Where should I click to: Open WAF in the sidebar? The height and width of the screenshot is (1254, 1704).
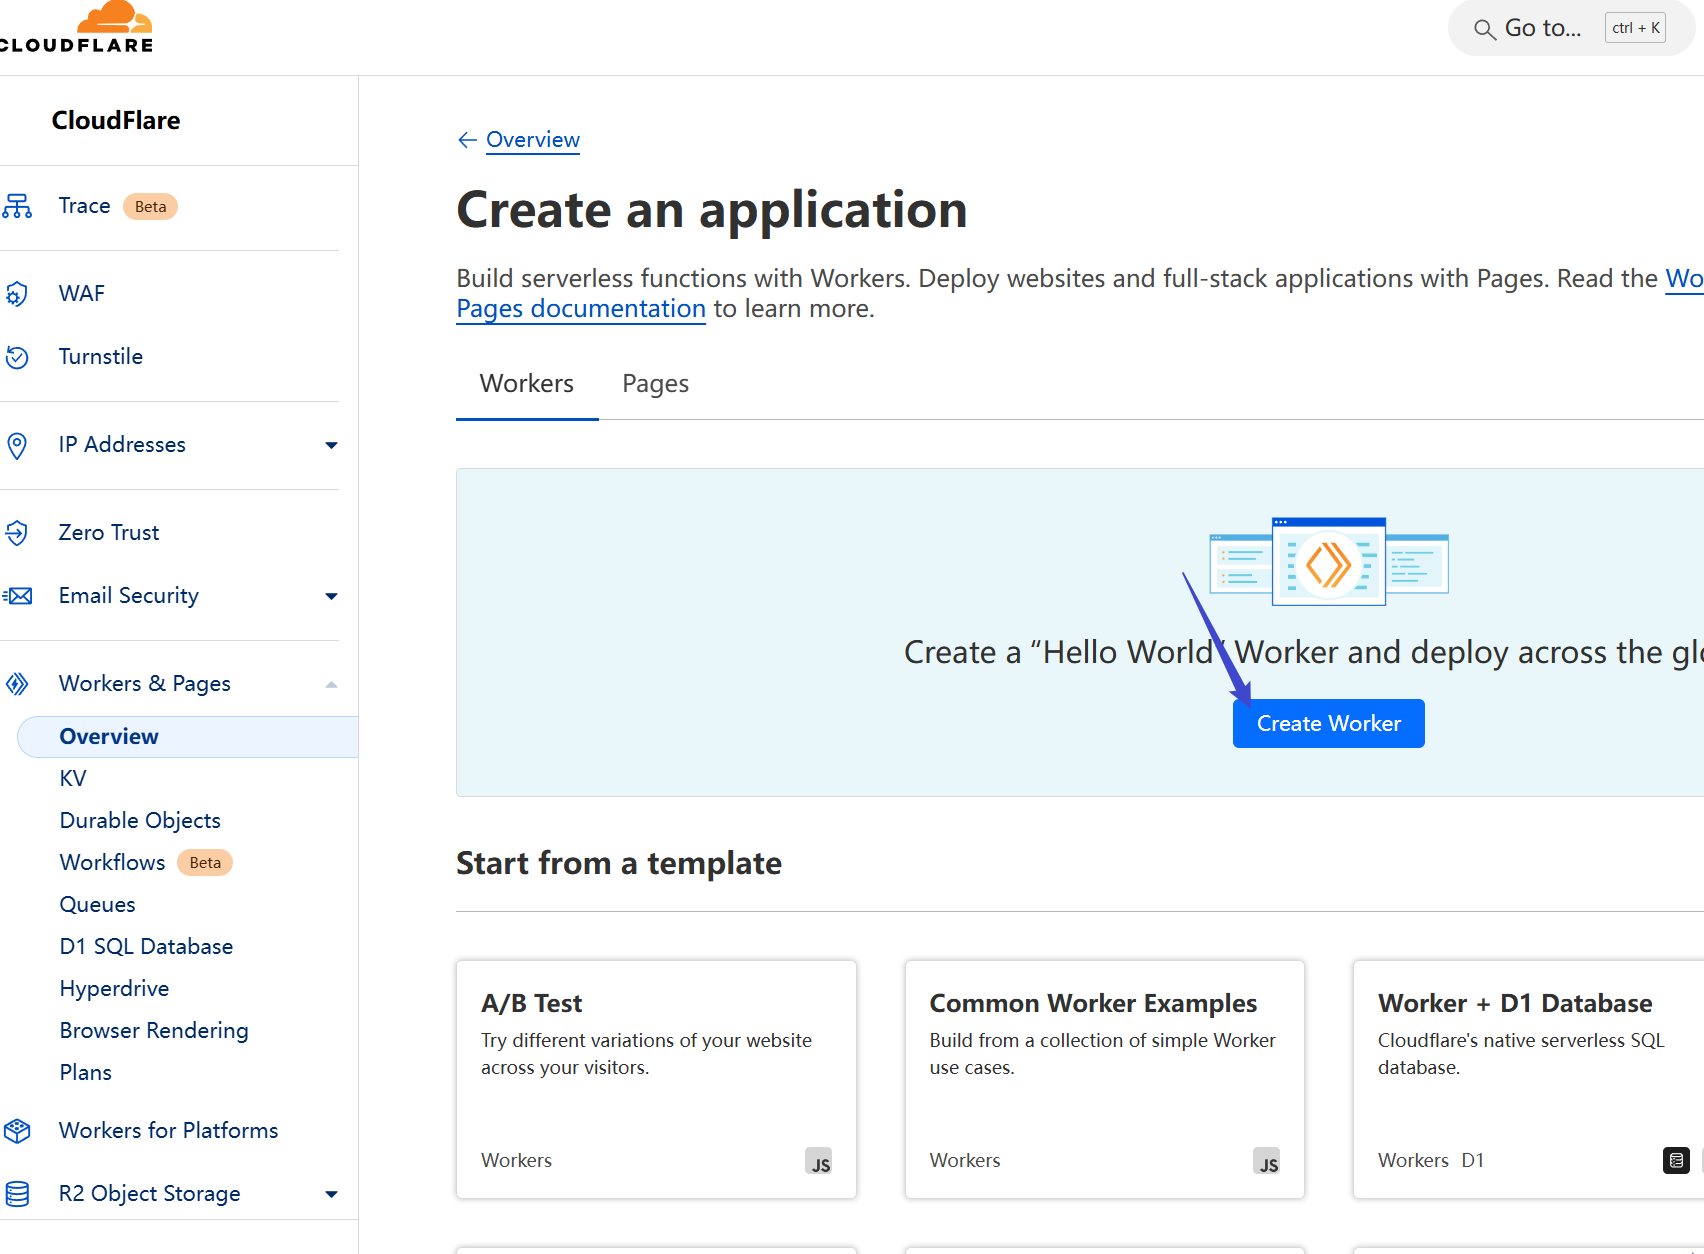point(81,294)
